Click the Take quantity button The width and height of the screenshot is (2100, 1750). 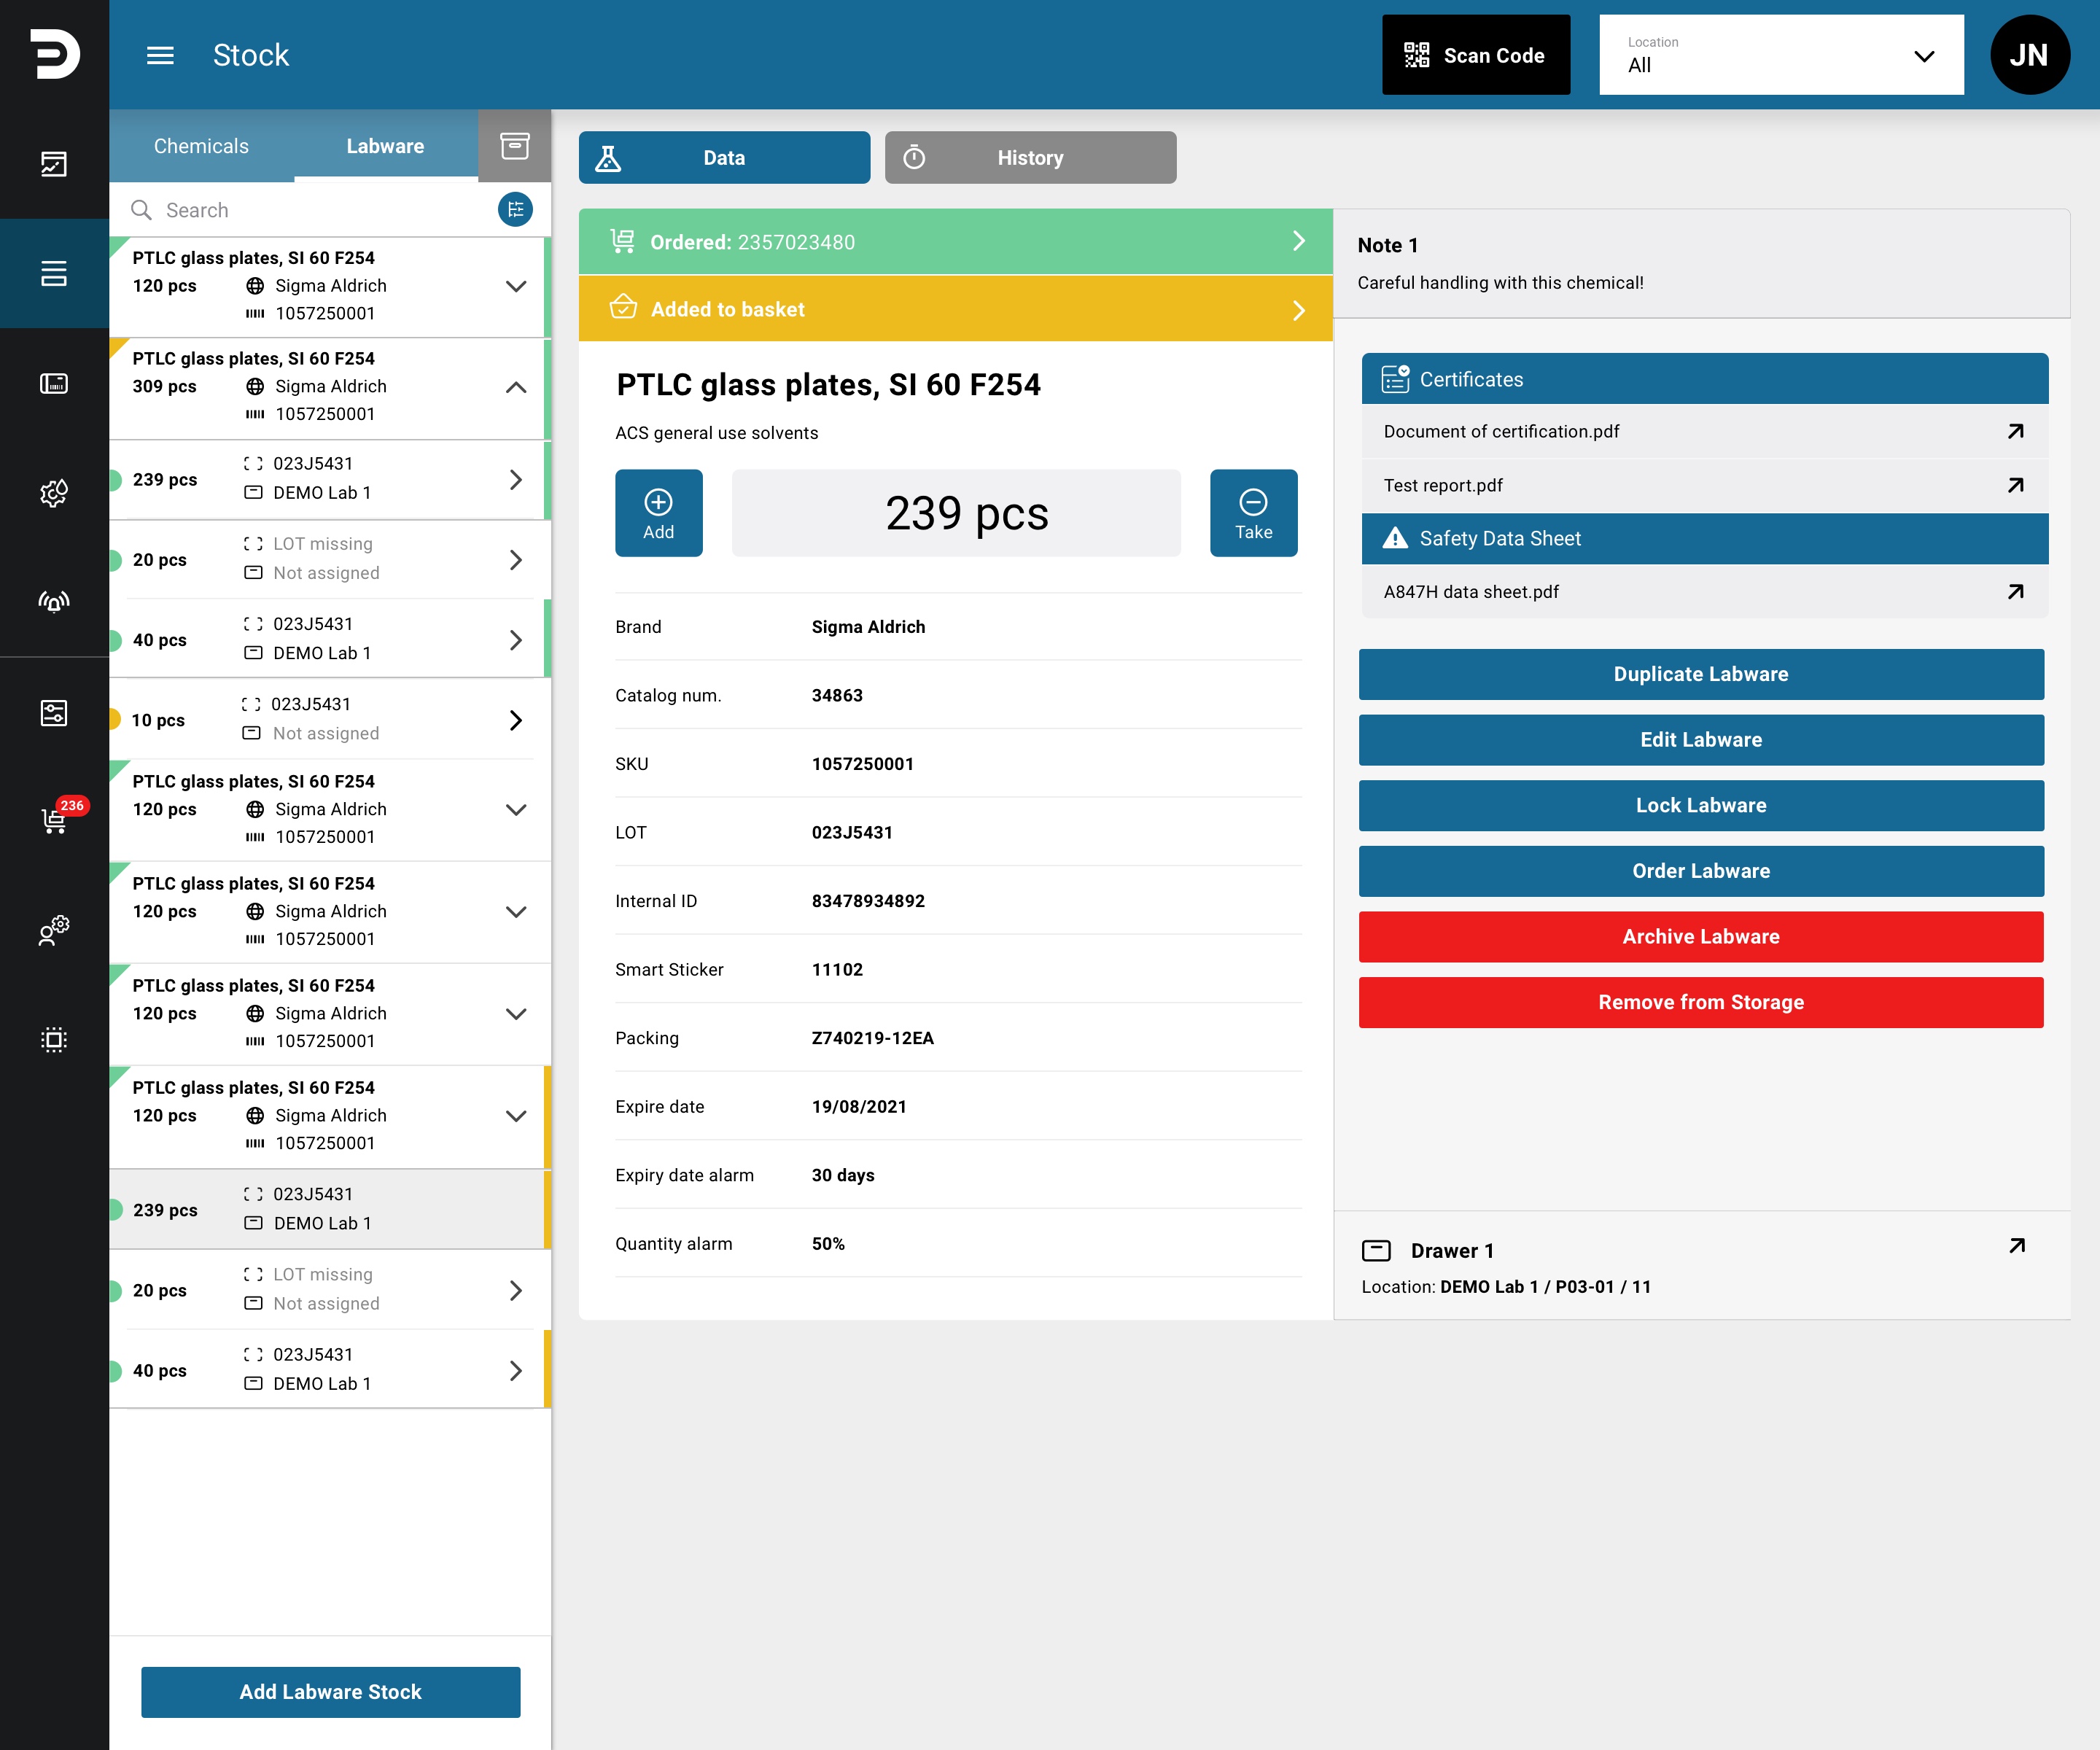click(x=1253, y=513)
